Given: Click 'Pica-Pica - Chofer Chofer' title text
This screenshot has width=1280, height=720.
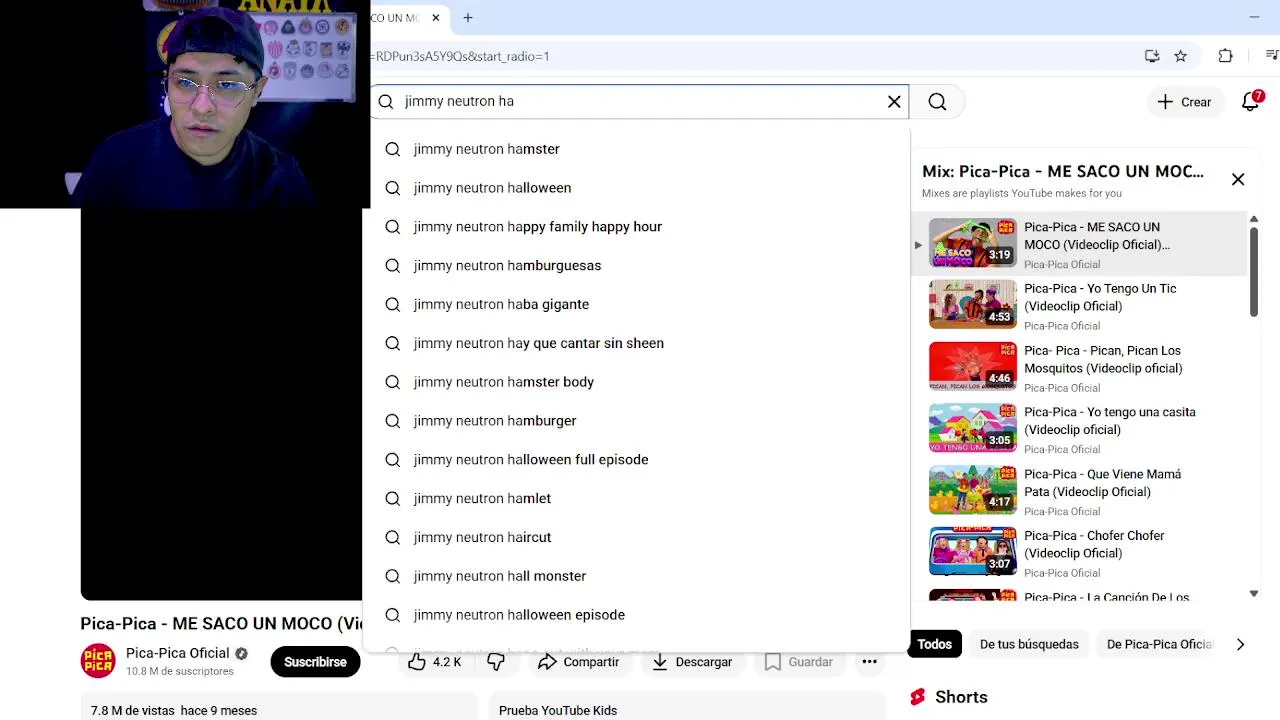Looking at the screenshot, I should [x=1094, y=544].
